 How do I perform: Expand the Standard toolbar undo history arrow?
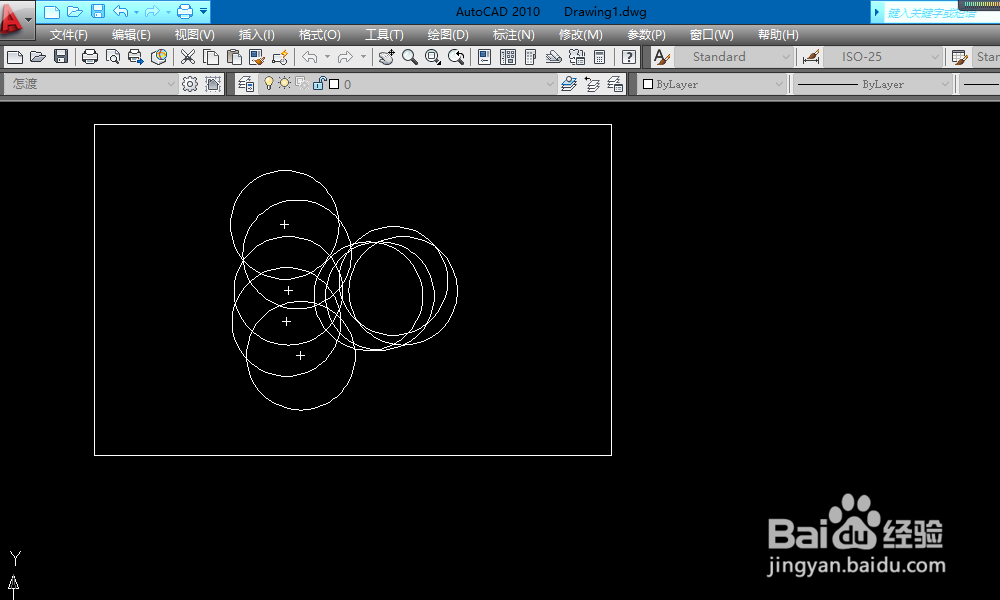(x=327, y=57)
